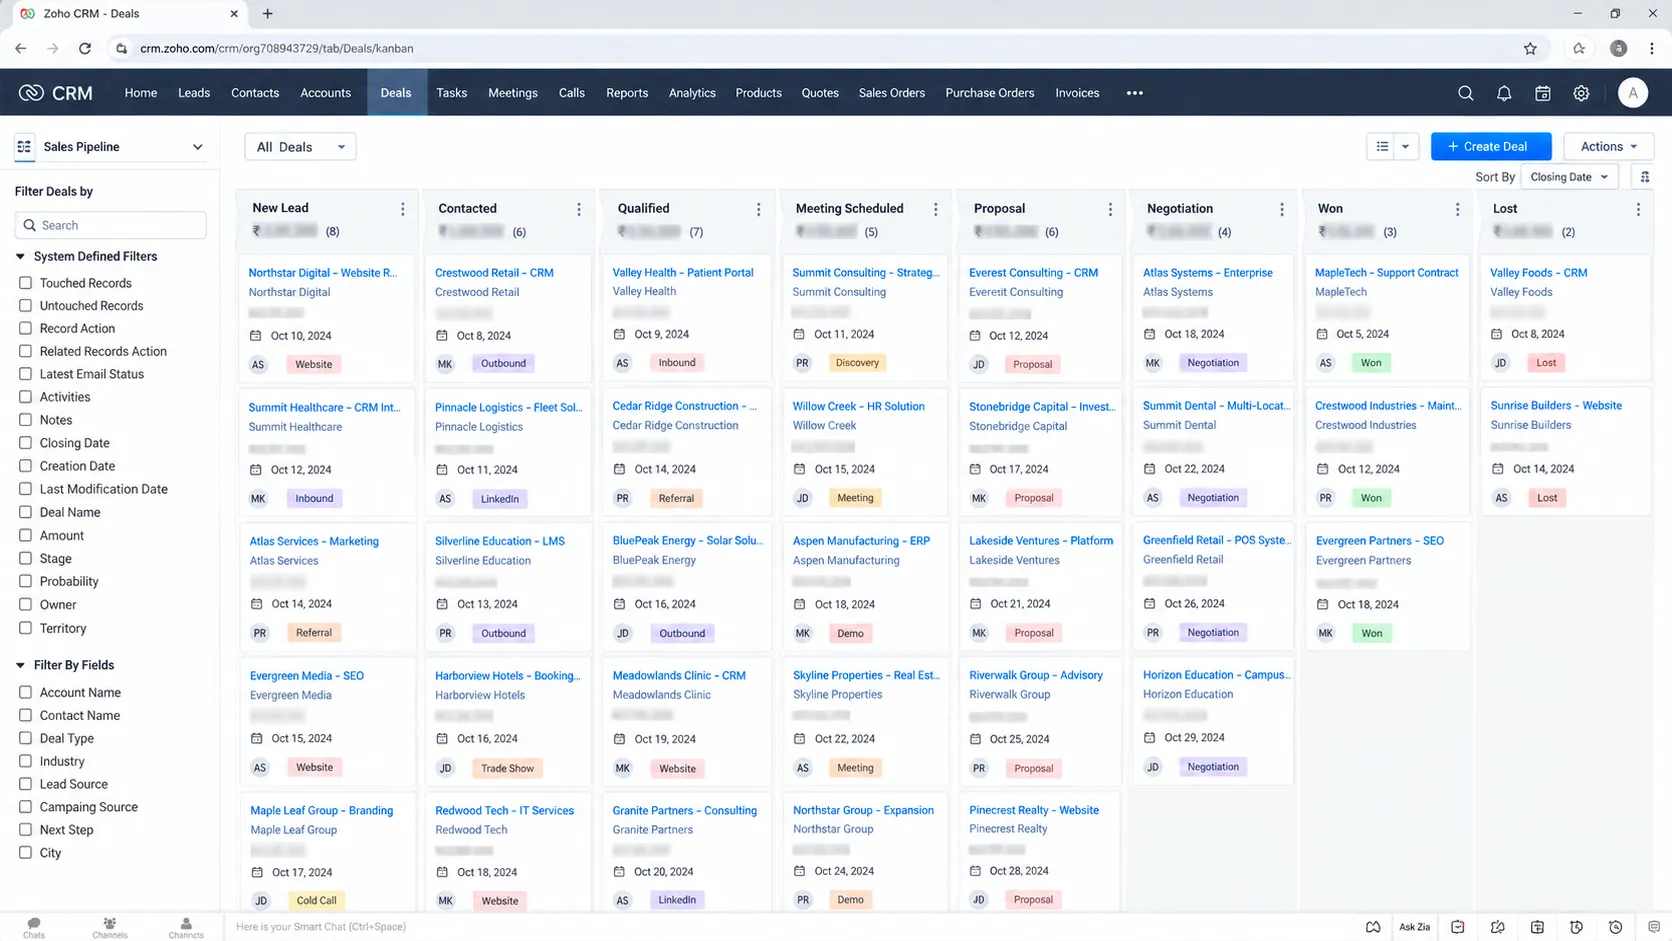Open the global search icon in the navbar

pyautogui.click(x=1465, y=93)
